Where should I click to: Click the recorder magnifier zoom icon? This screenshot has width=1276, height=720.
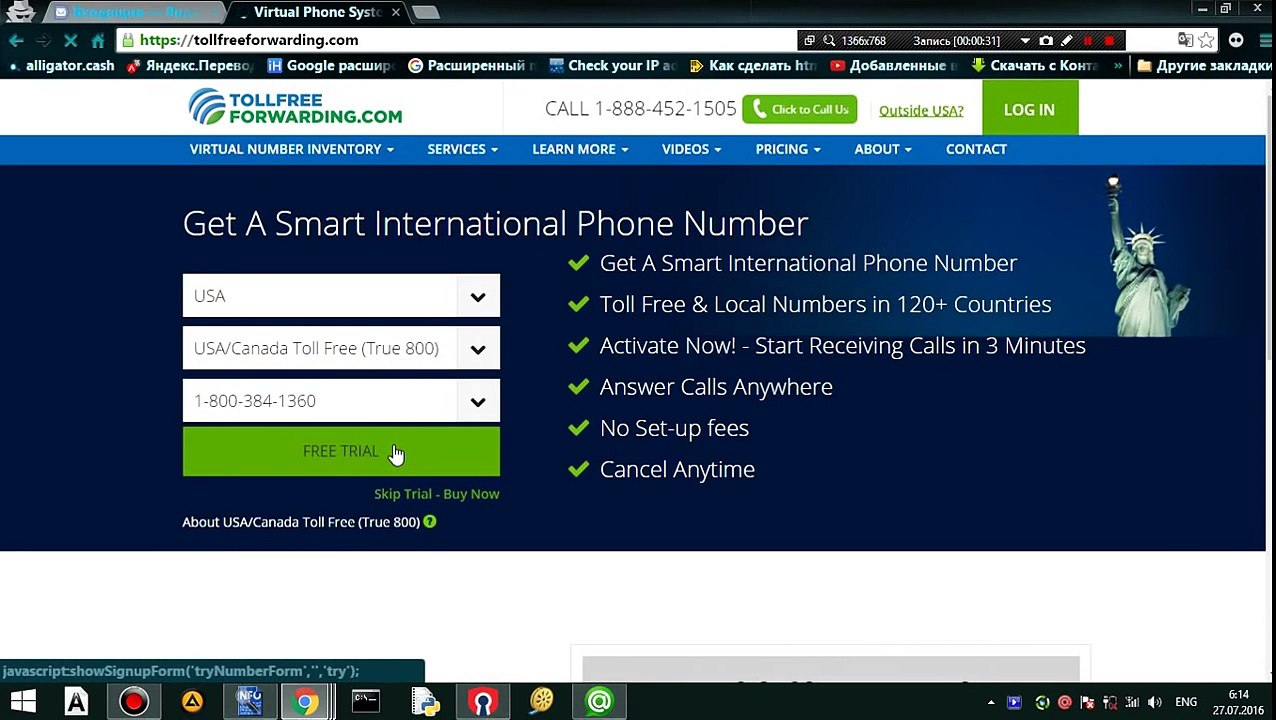(x=829, y=41)
